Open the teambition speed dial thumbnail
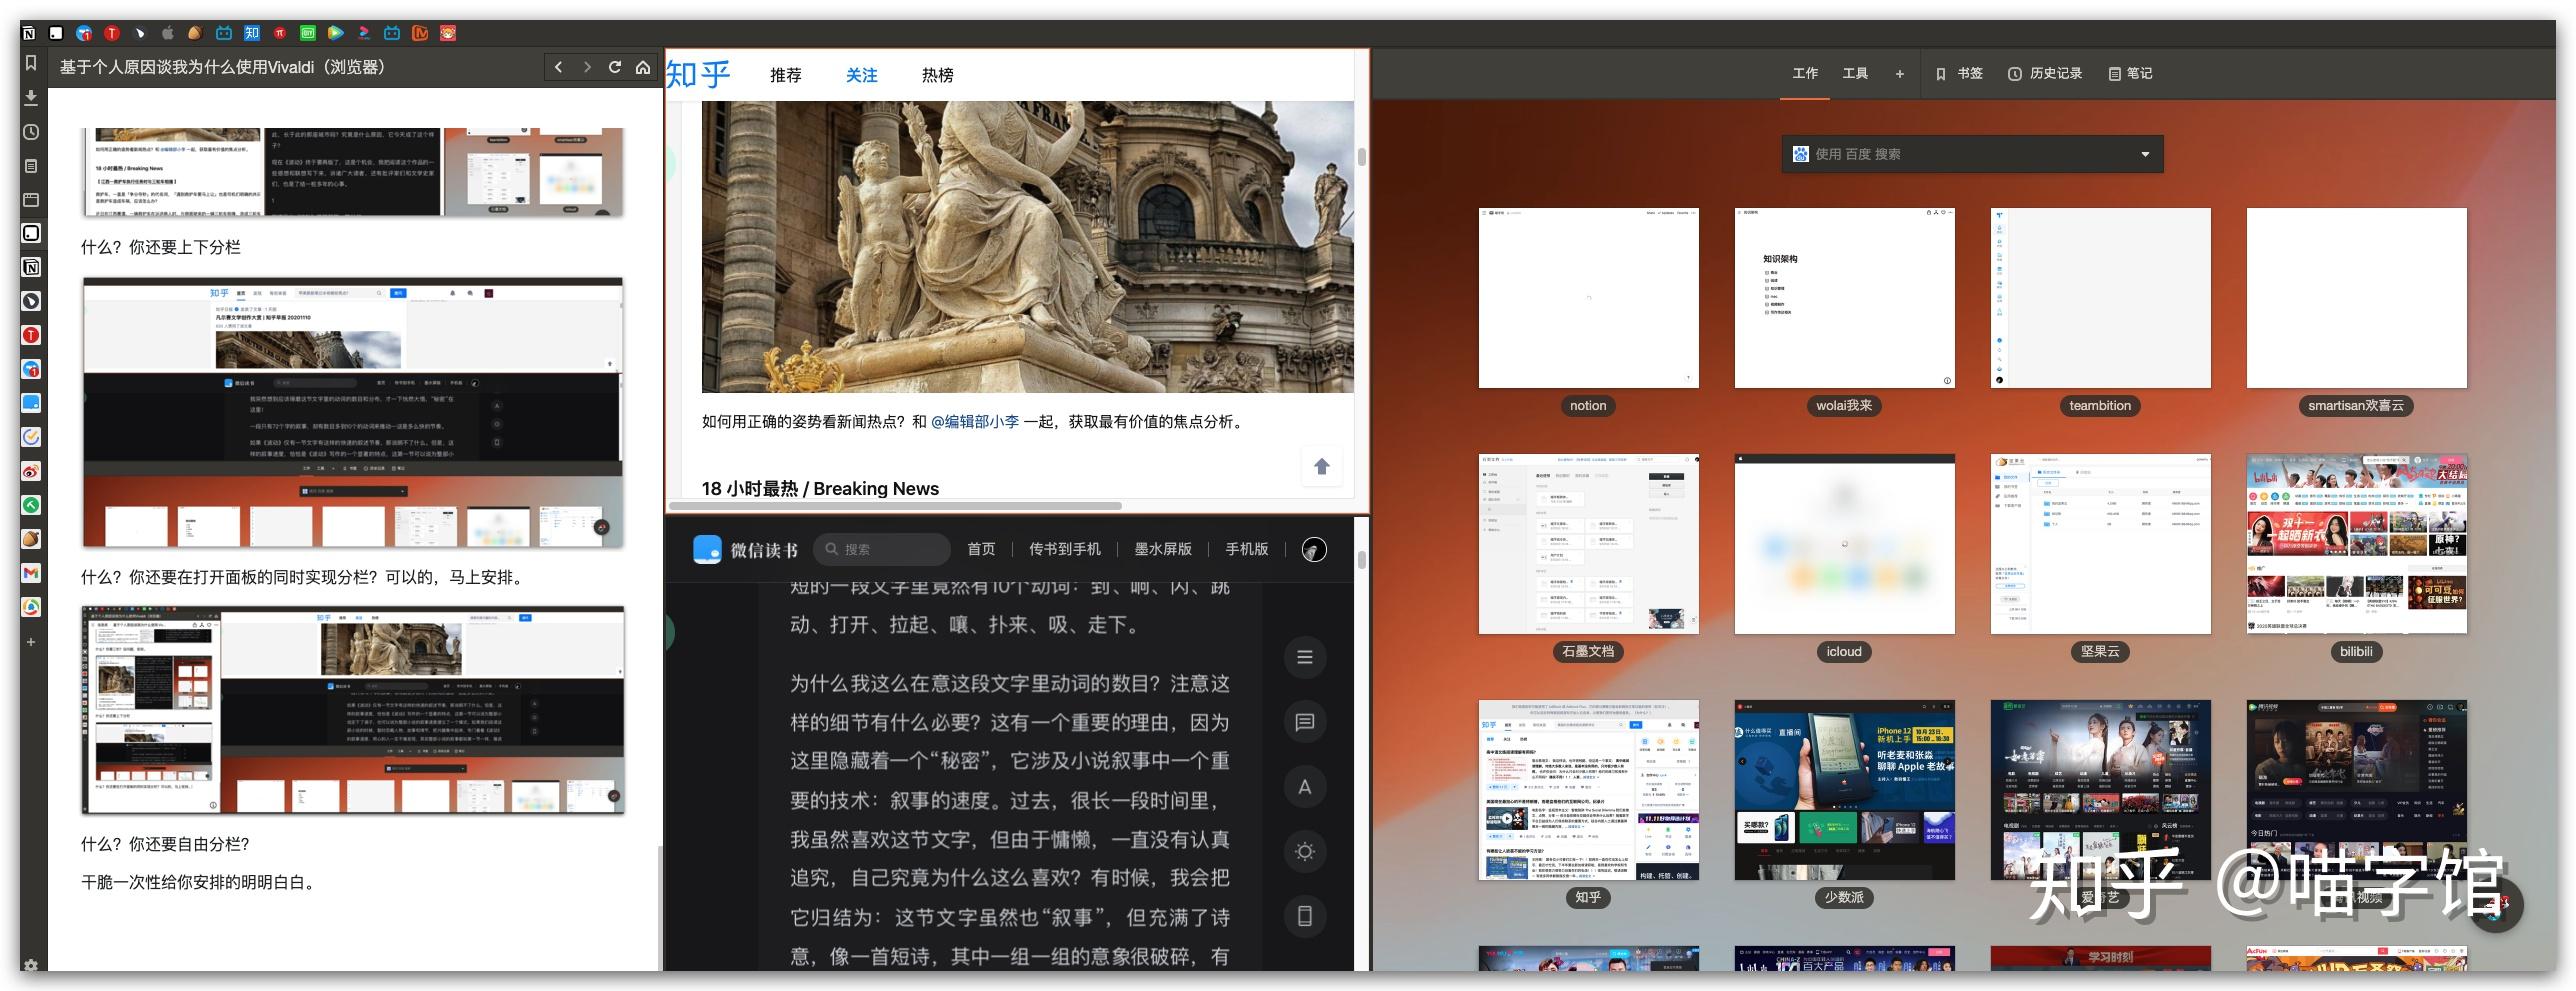The height and width of the screenshot is (991, 2576). pos(2100,298)
